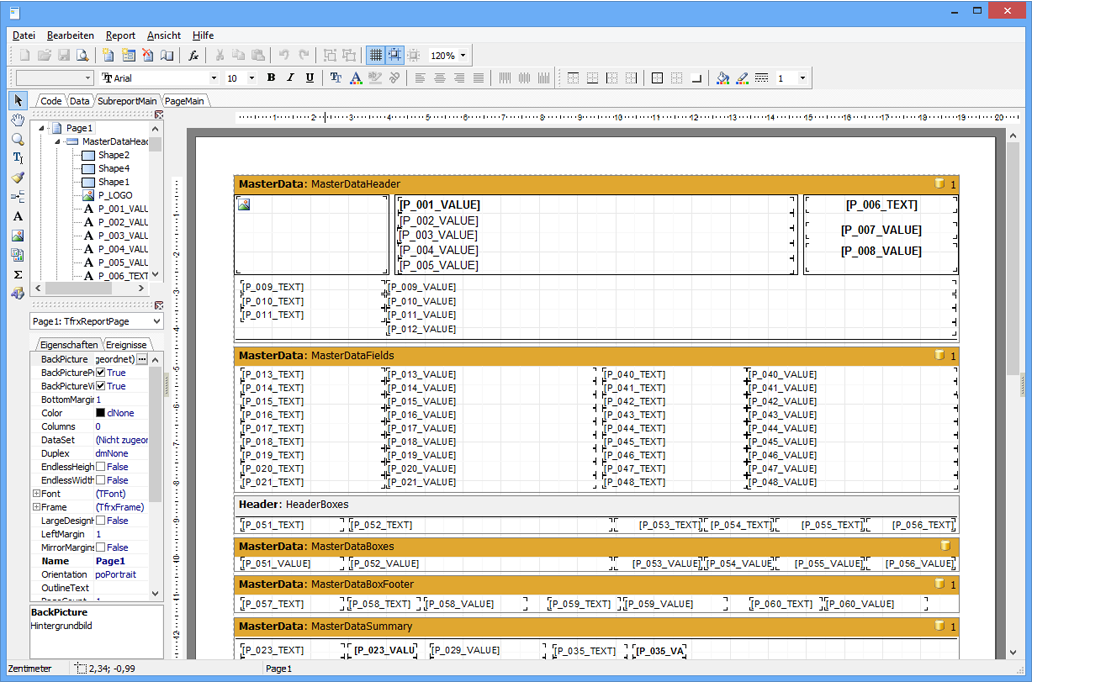Click the Sigma system text tool
1110x683 pixels.
pyautogui.click(x=18, y=274)
